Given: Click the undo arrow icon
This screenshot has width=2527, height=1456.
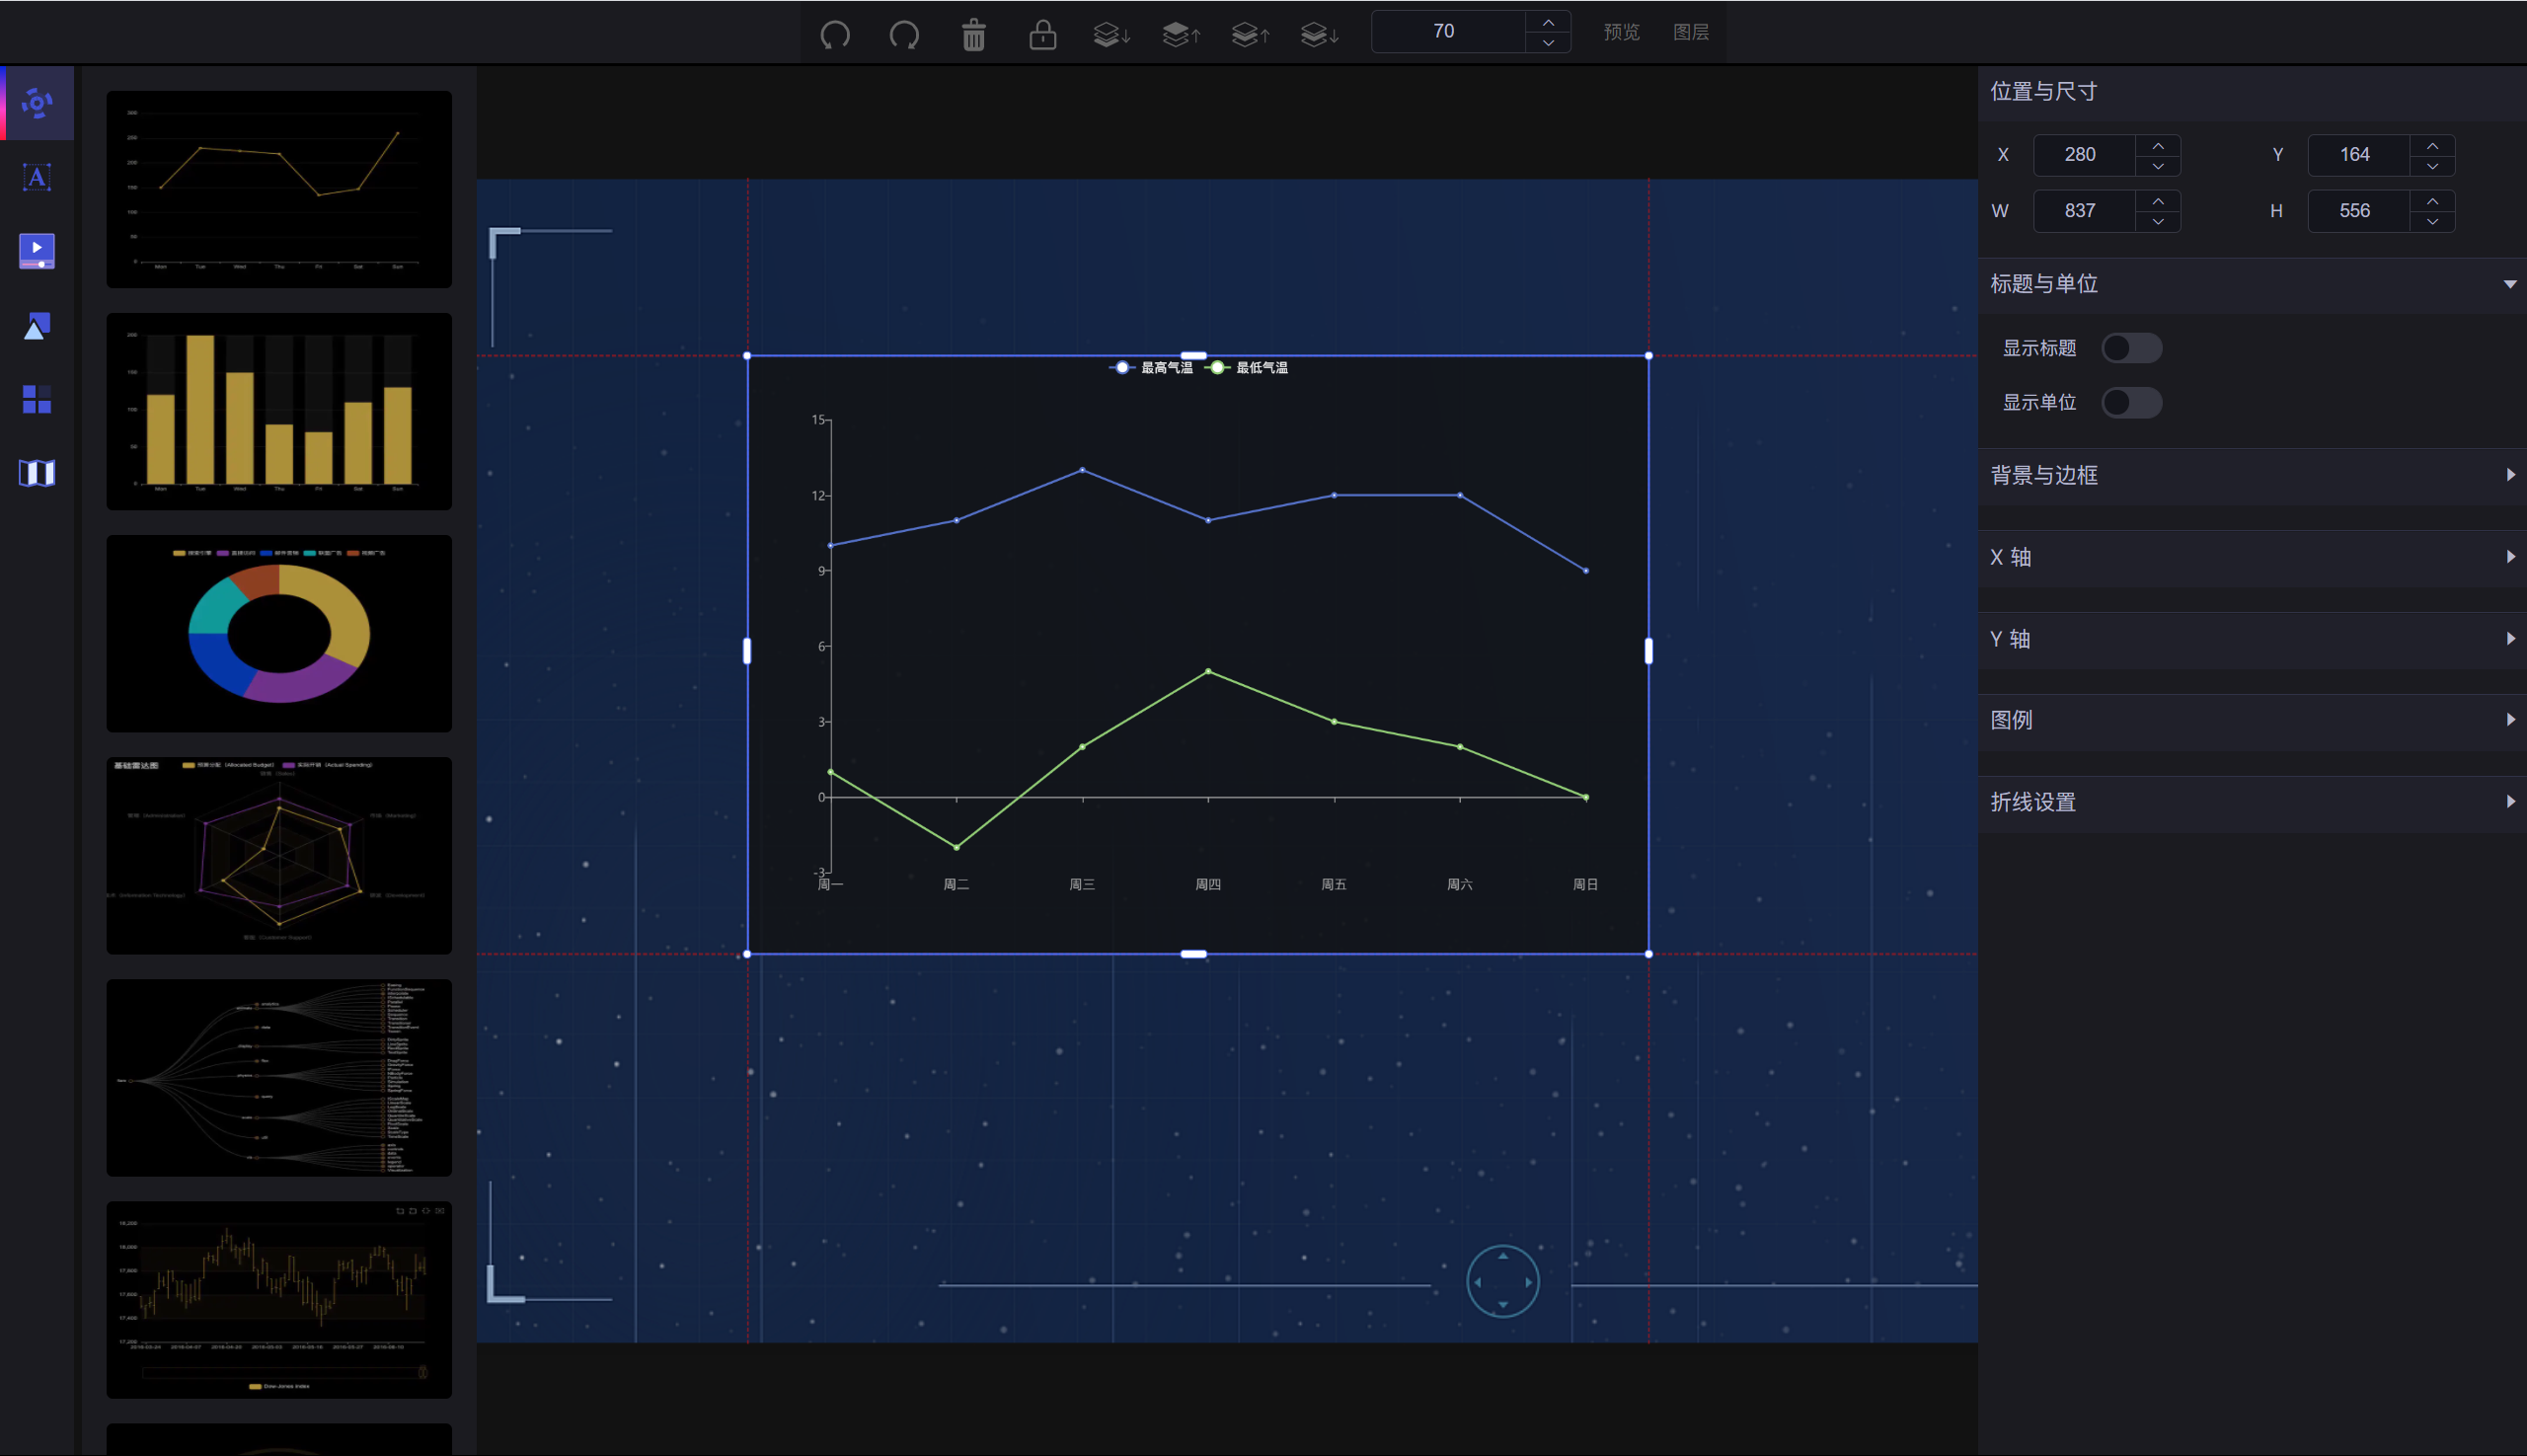Looking at the screenshot, I should click(x=835, y=35).
